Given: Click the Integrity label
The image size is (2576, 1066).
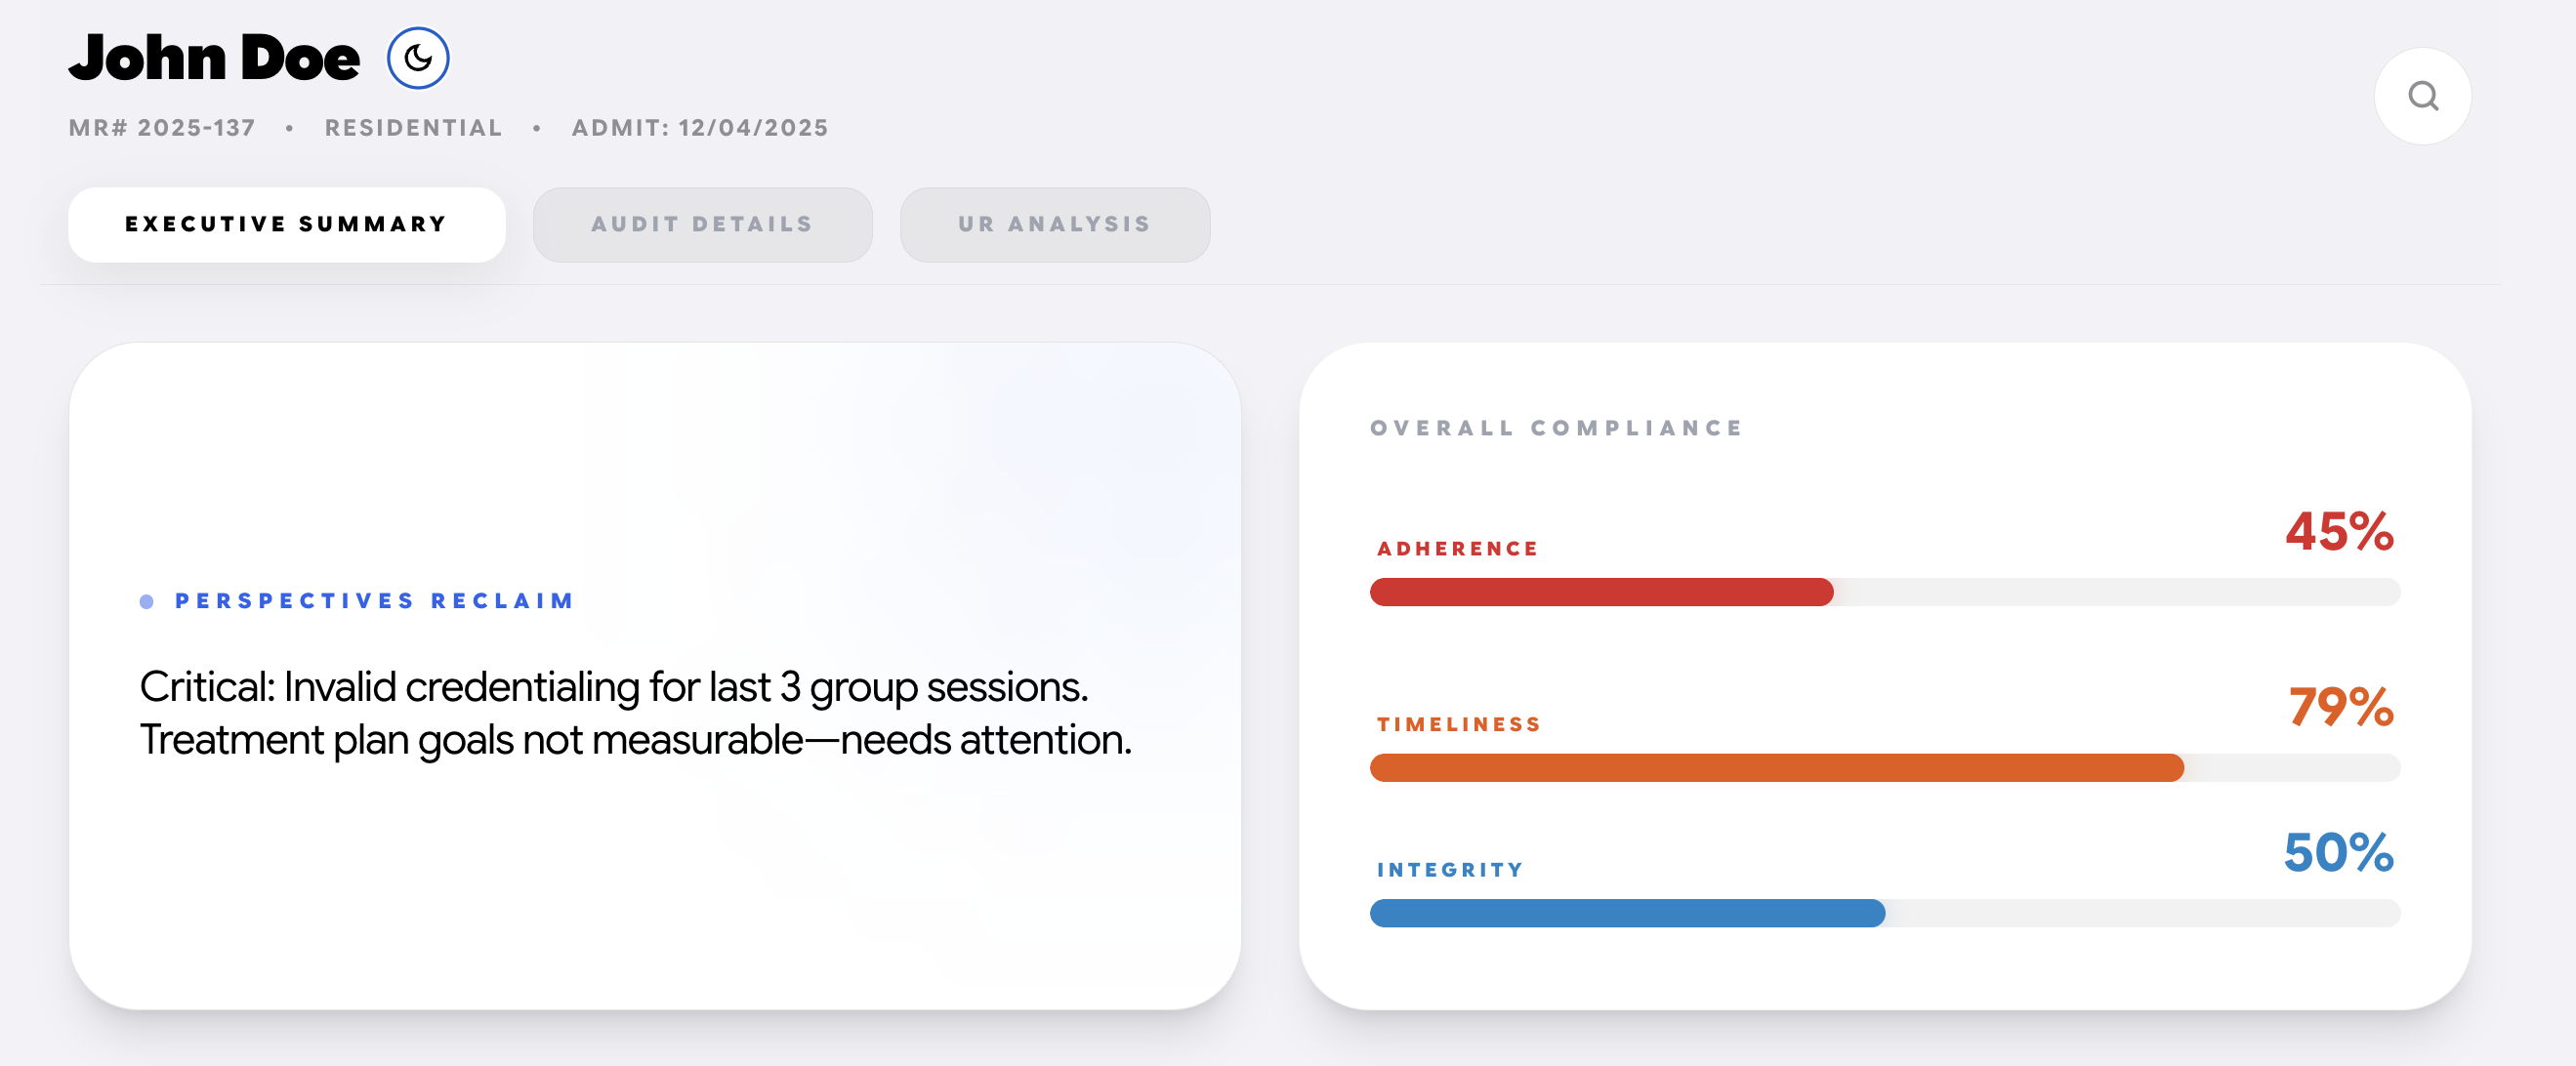Looking at the screenshot, I should point(1450,870).
